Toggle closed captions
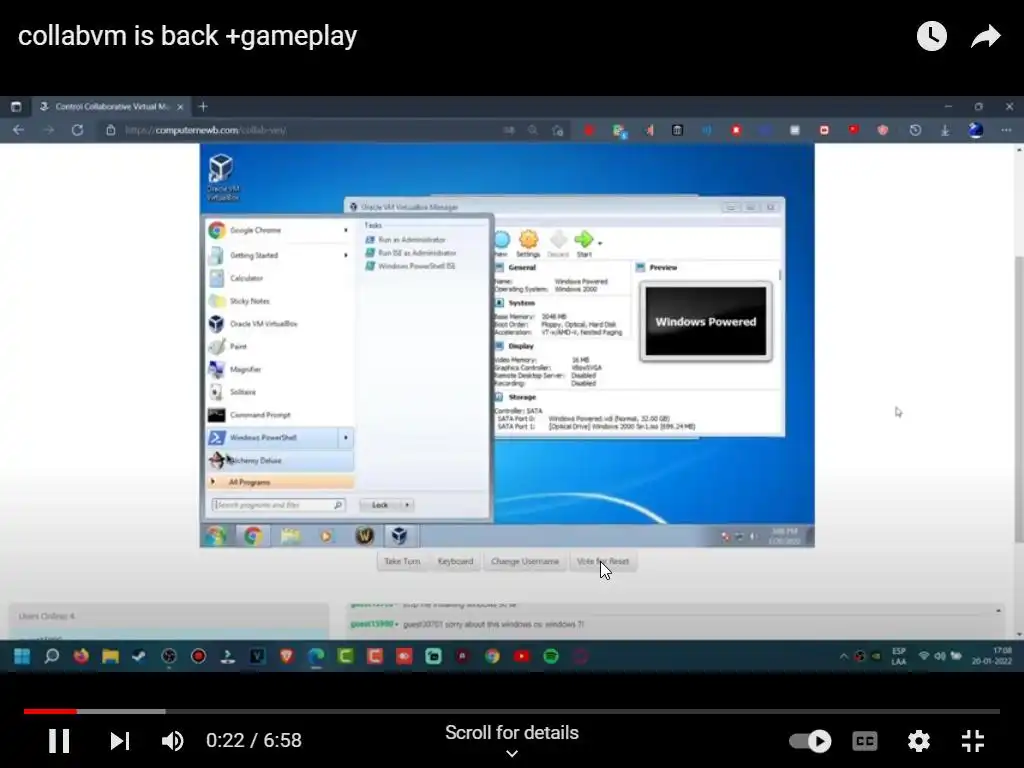This screenshot has width=1024, height=768. 865,741
